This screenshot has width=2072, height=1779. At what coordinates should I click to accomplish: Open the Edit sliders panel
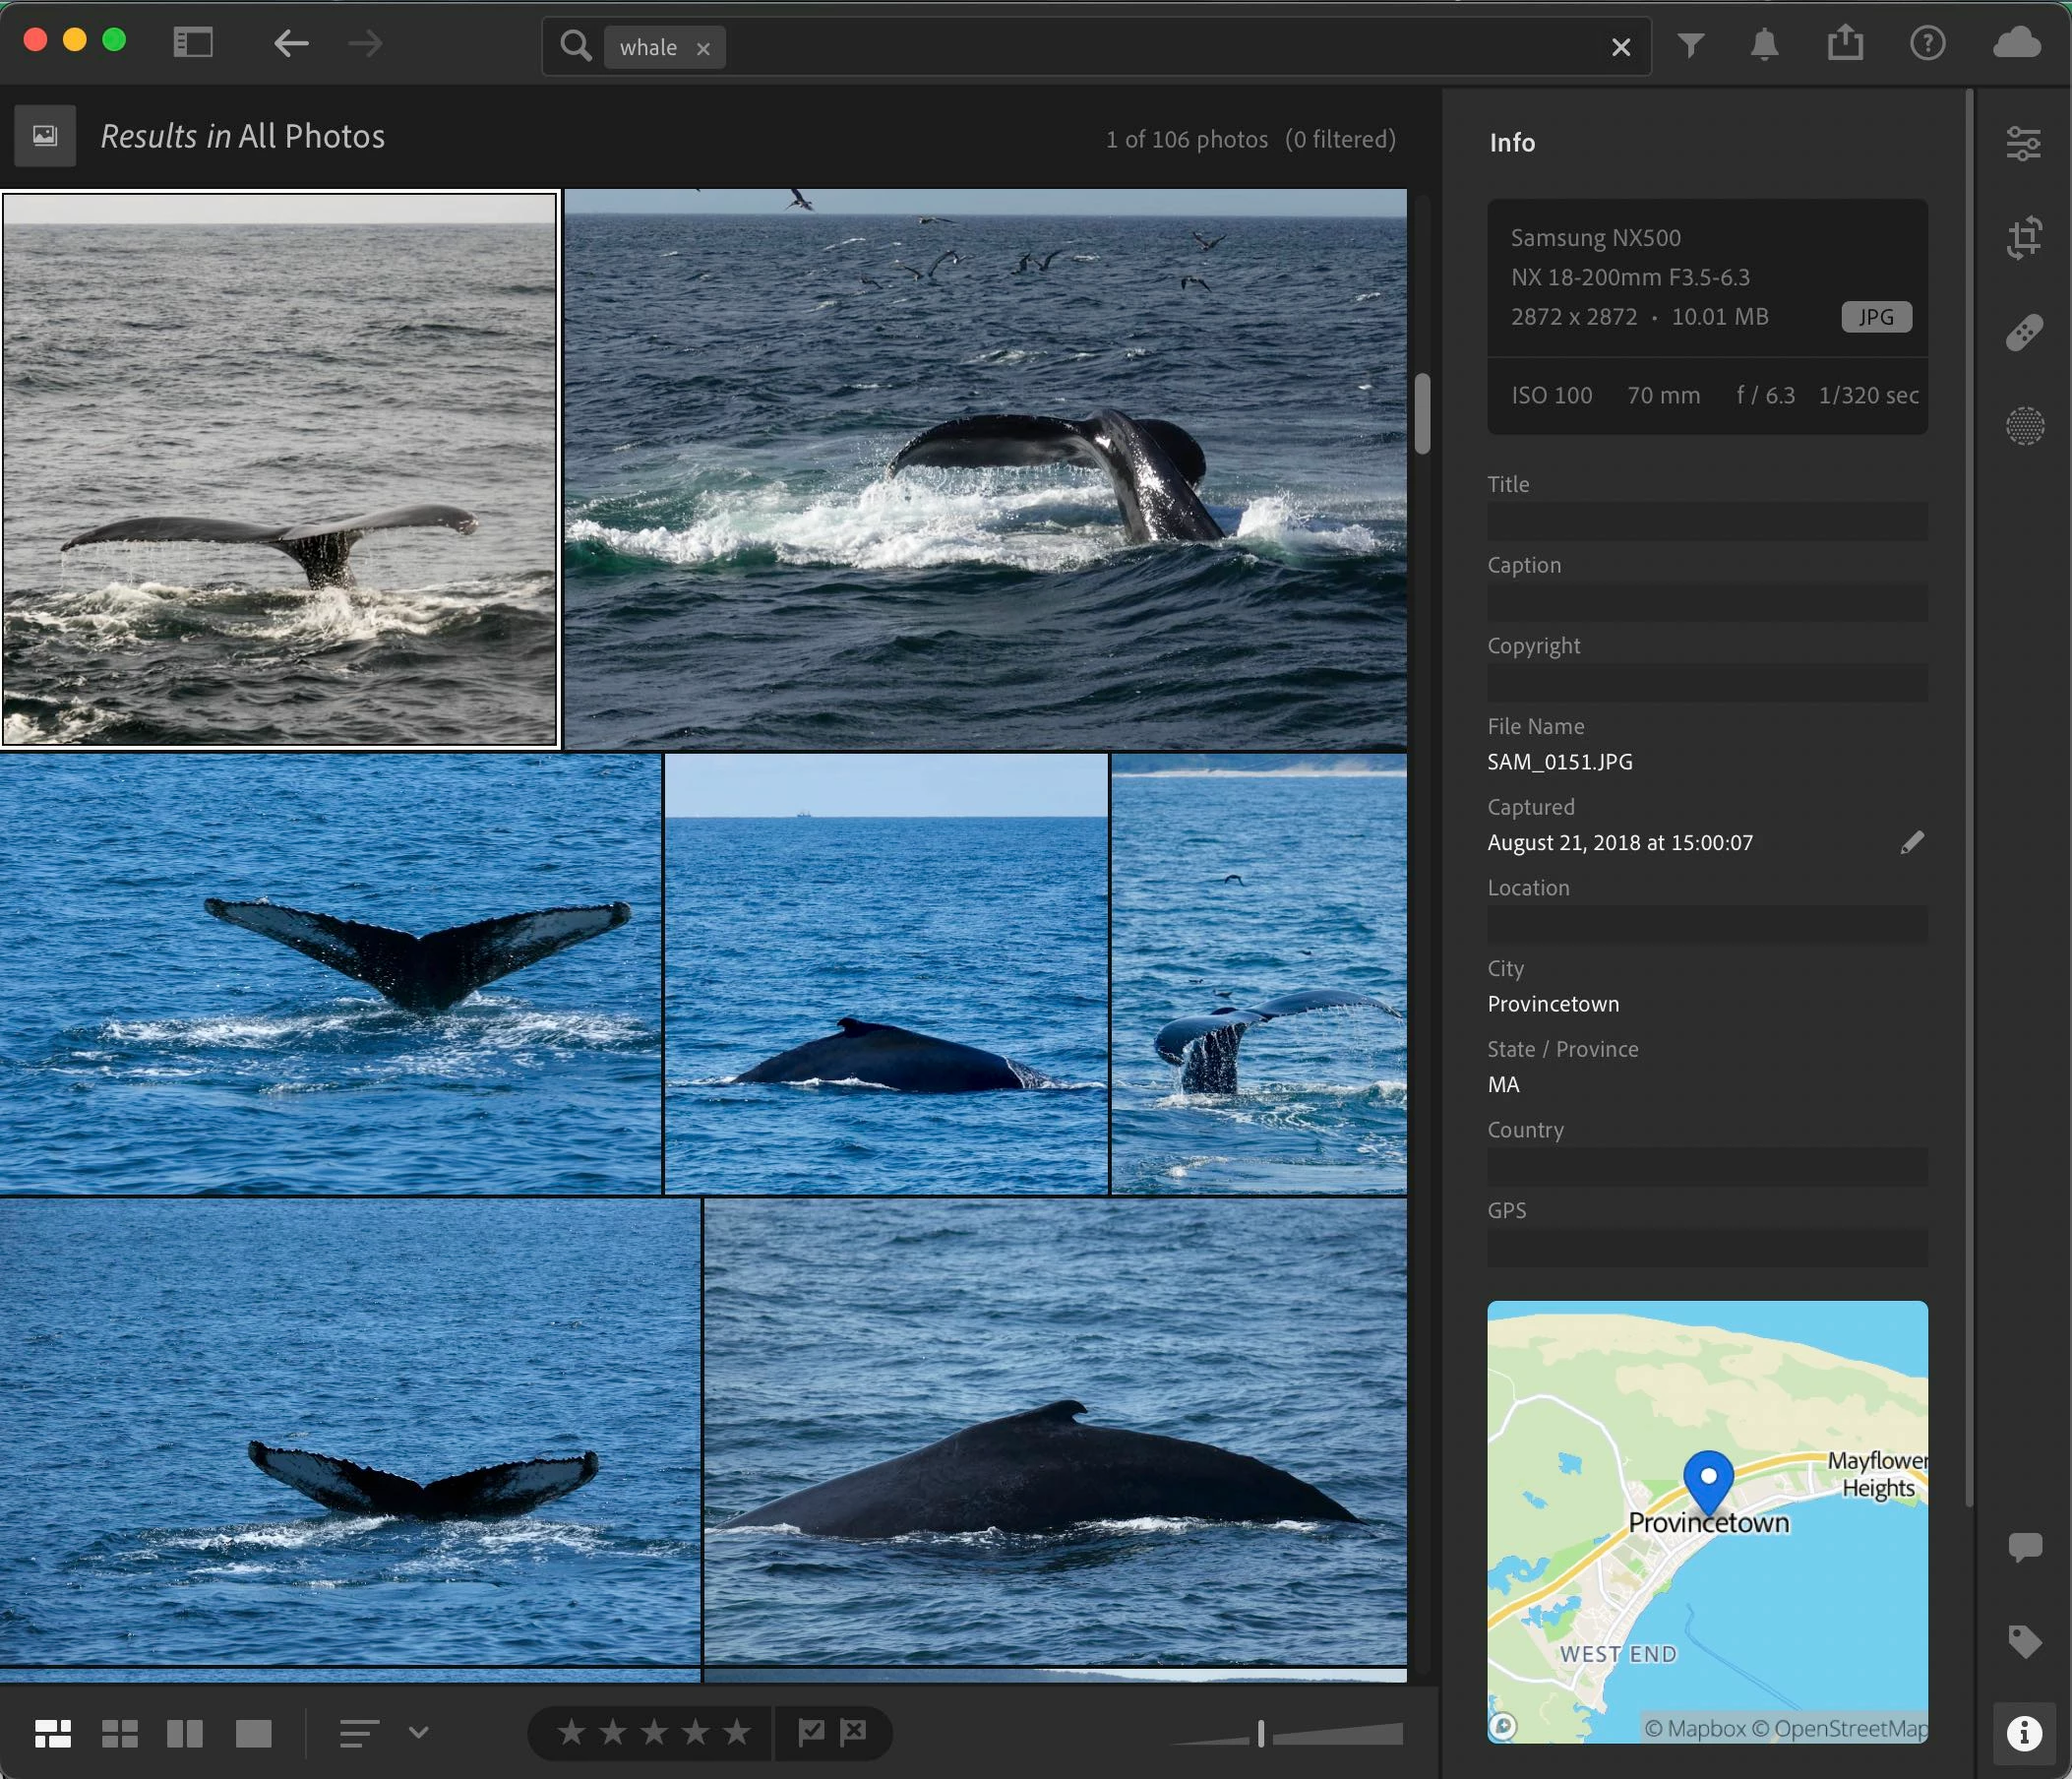(2023, 144)
